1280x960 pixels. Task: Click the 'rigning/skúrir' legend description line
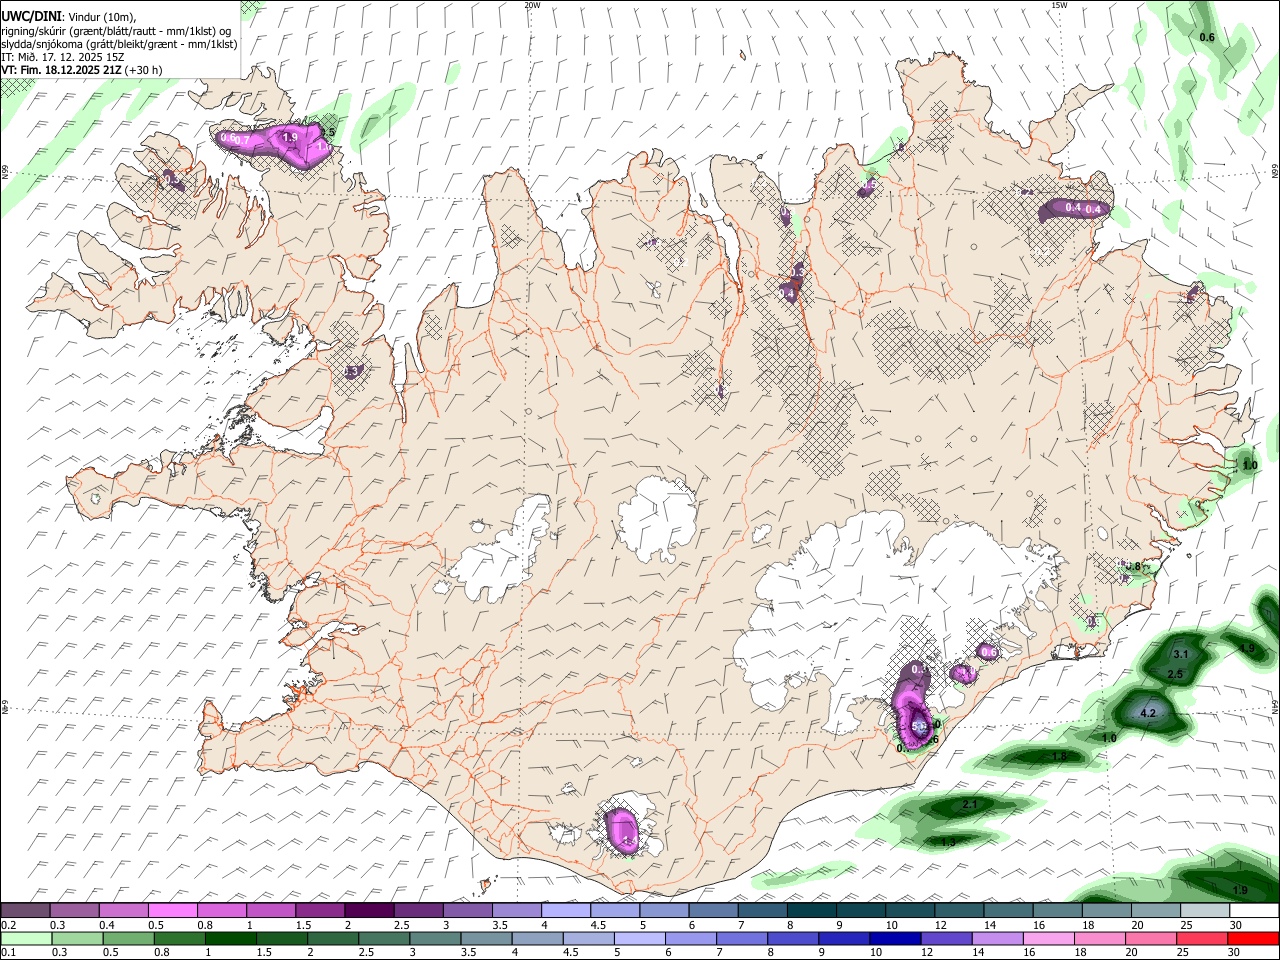pyautogui.click(x=116, y=31)
